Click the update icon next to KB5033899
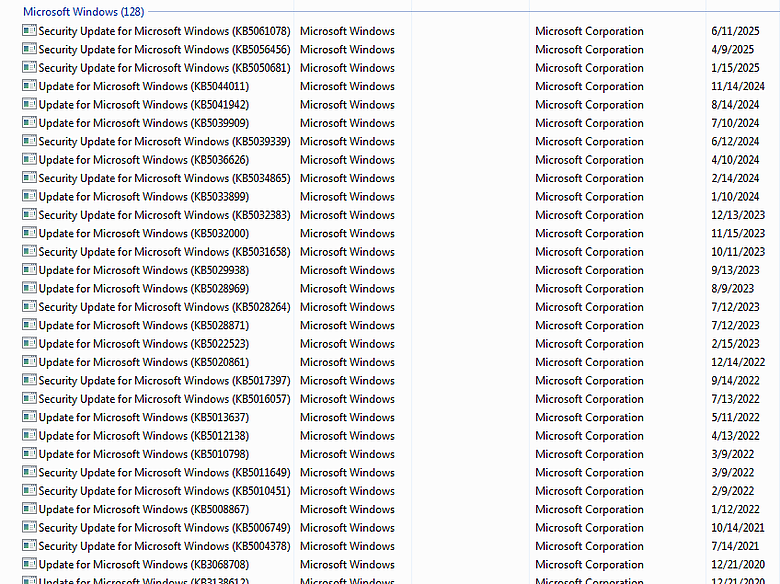Screen dimensions: 780x584 pyautogui.click(x=29, y=196)
